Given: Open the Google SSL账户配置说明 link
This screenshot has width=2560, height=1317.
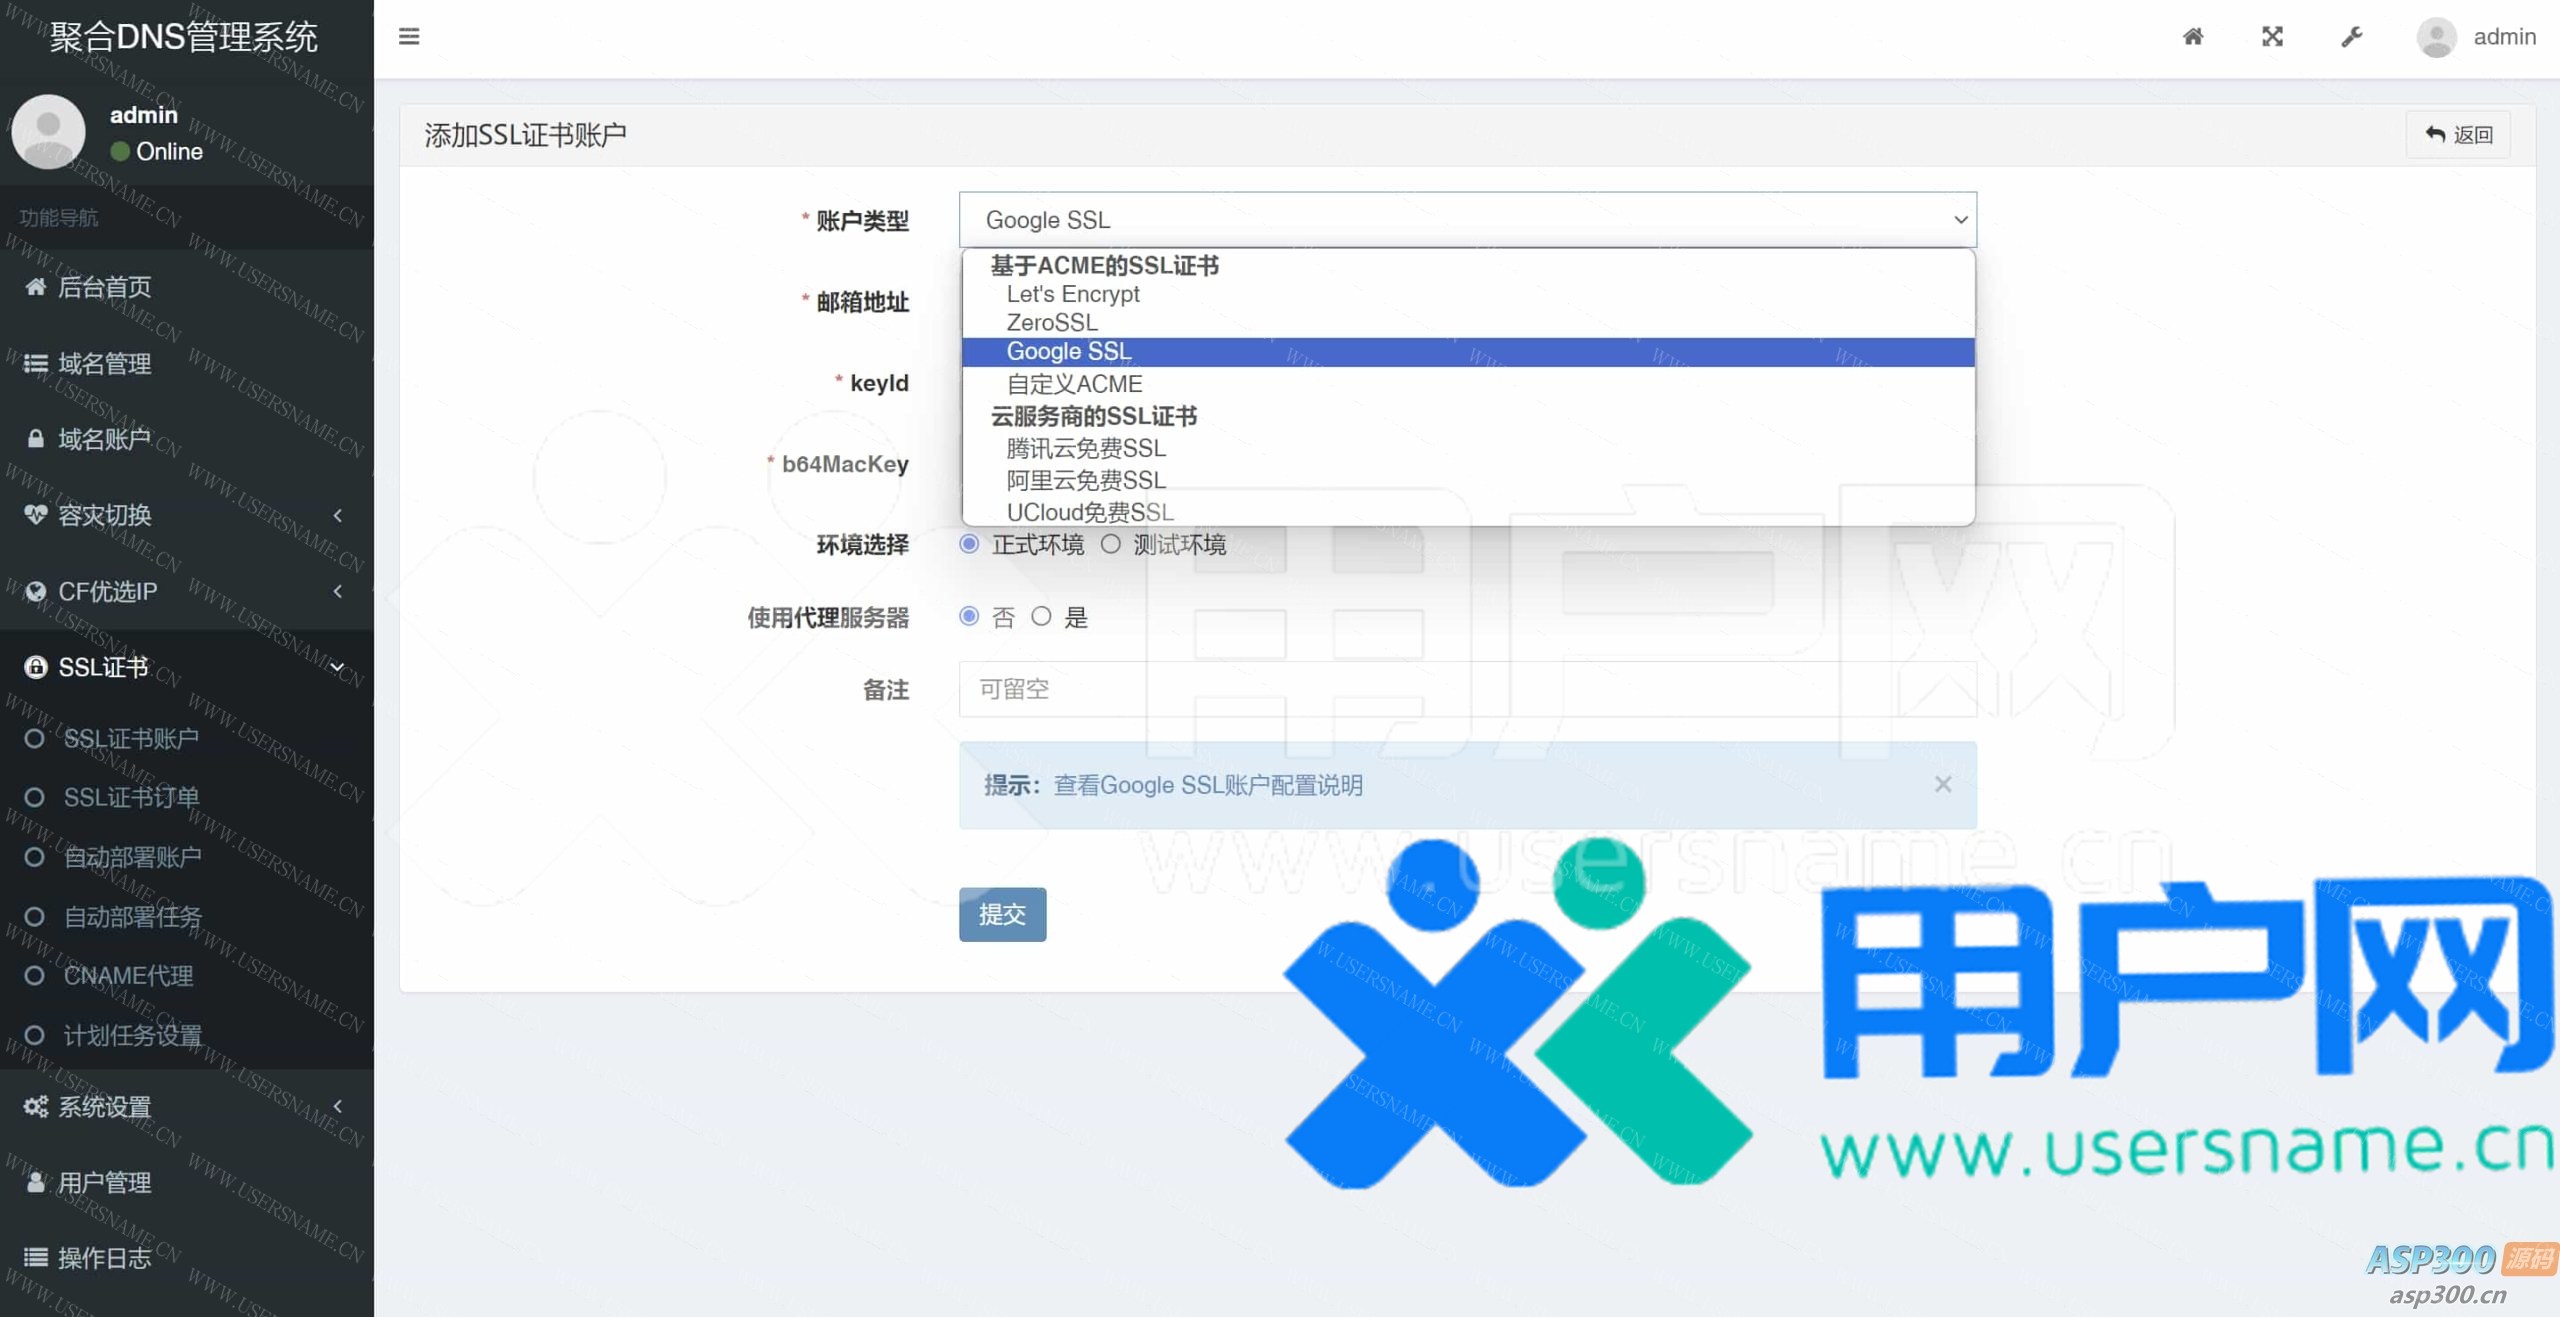Looking at the screenshot, I should coord(1207,785).
